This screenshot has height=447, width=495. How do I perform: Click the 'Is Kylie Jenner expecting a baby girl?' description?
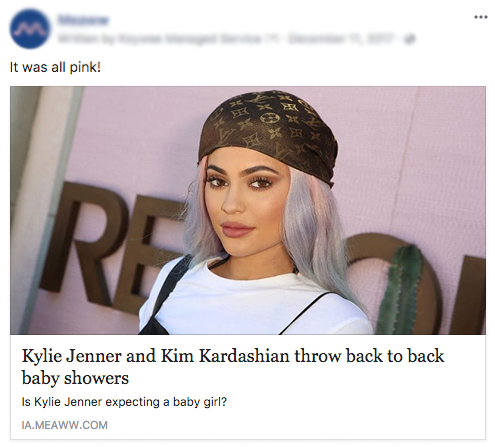pyautogui.click(x=124, y=402)
